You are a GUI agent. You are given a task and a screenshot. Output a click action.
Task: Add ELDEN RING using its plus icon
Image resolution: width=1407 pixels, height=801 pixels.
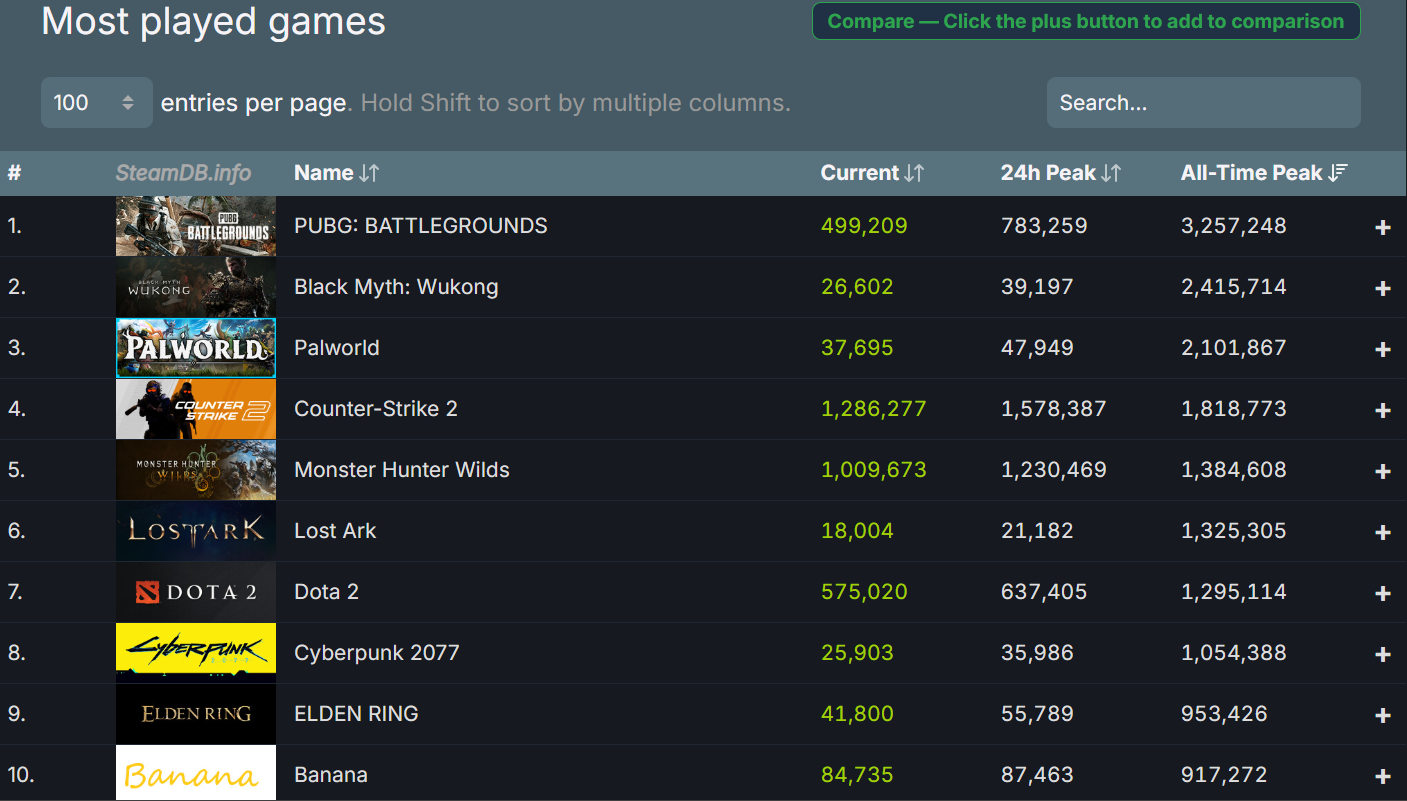click(x=1382, y=714)
